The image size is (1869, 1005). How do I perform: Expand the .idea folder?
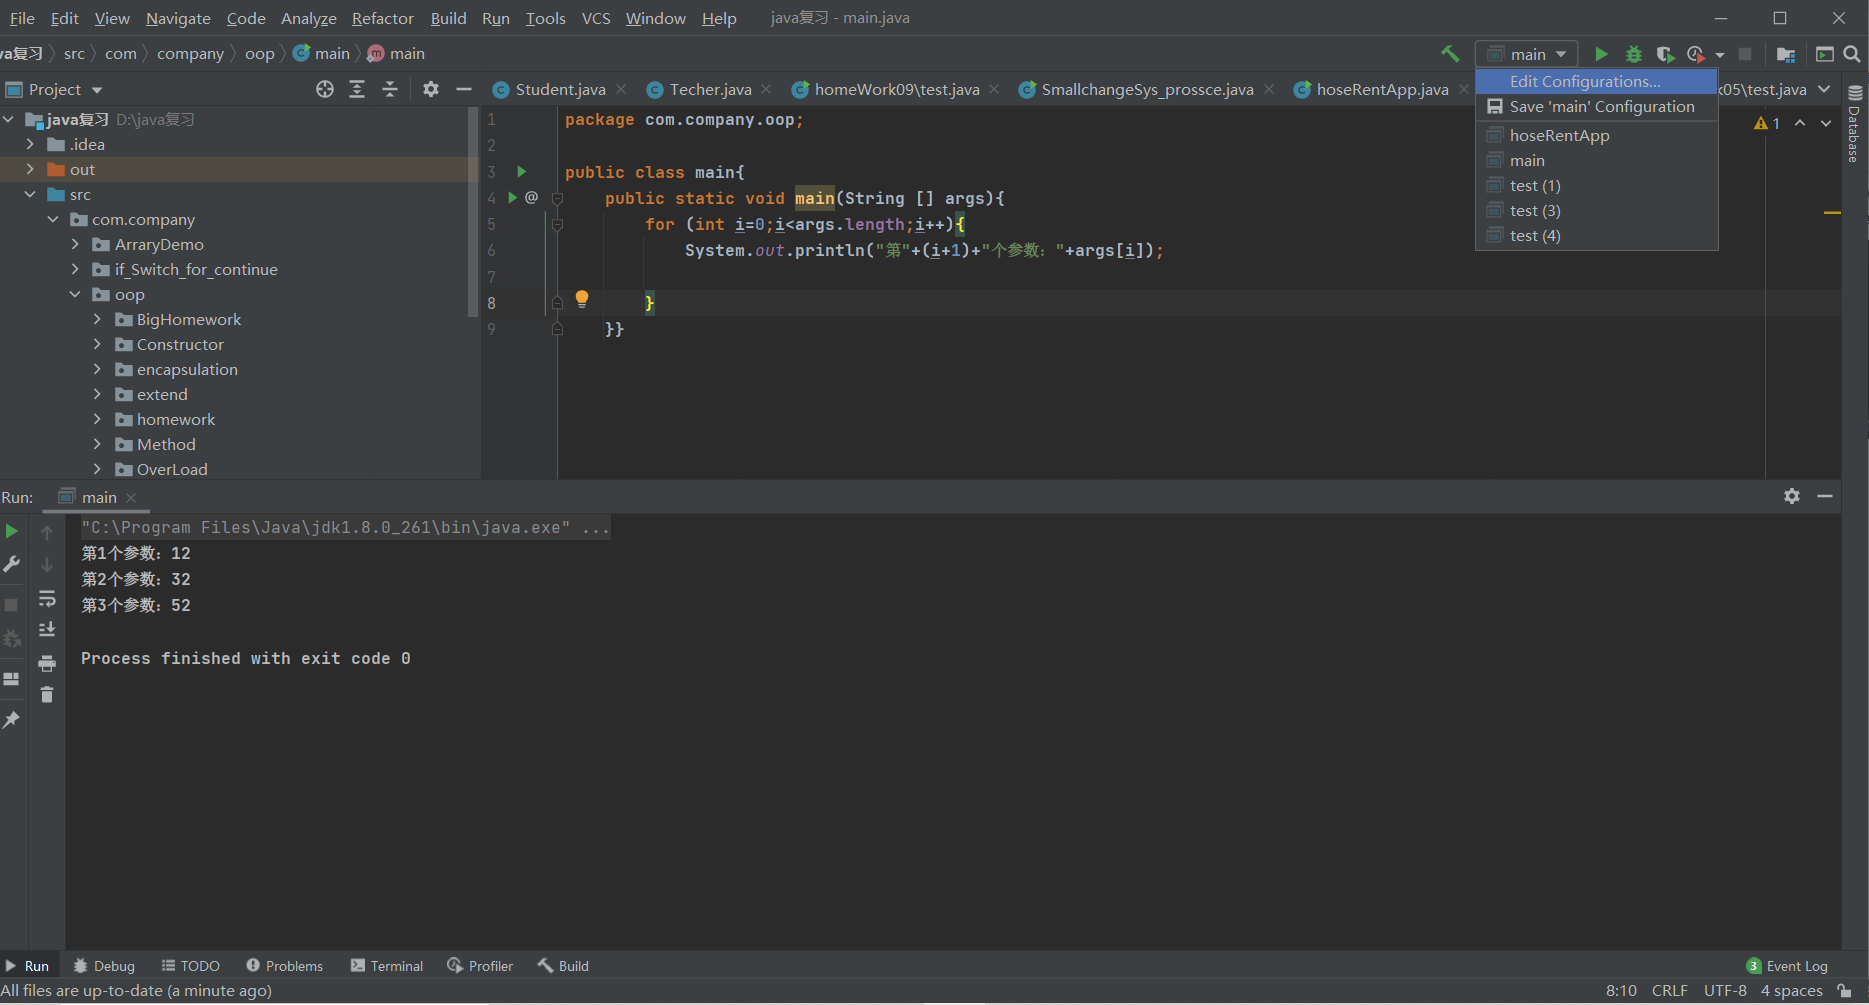[30, 144]
